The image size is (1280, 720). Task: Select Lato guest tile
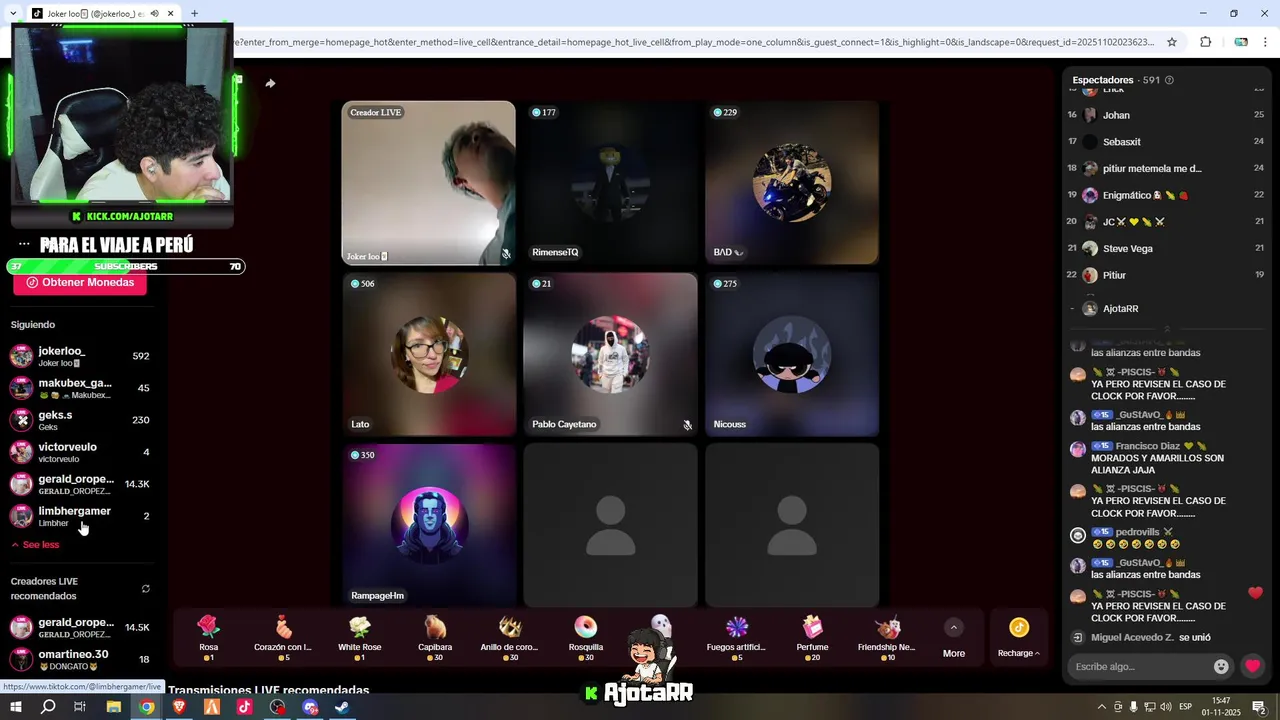click(x=429, y=354)
